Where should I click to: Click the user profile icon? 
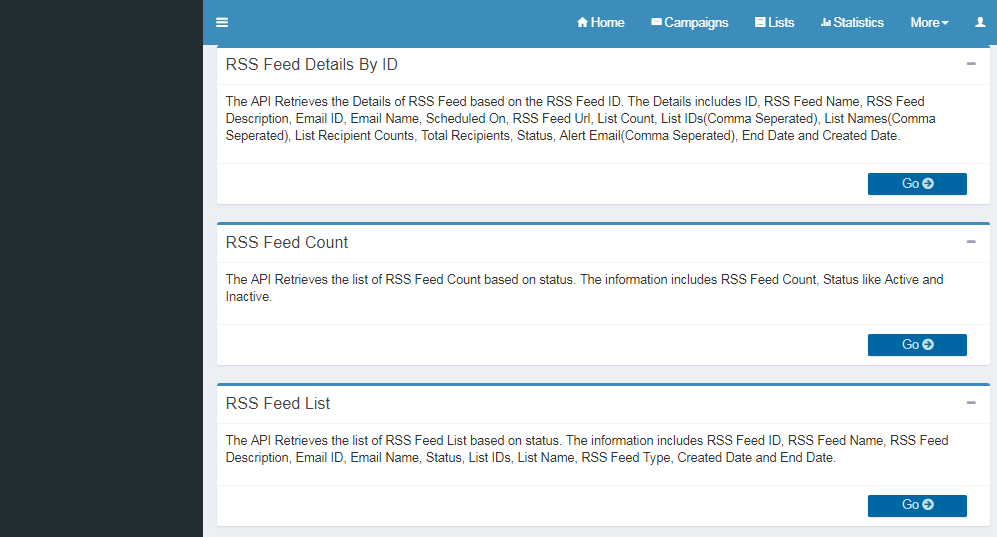(x=980, y=23)
